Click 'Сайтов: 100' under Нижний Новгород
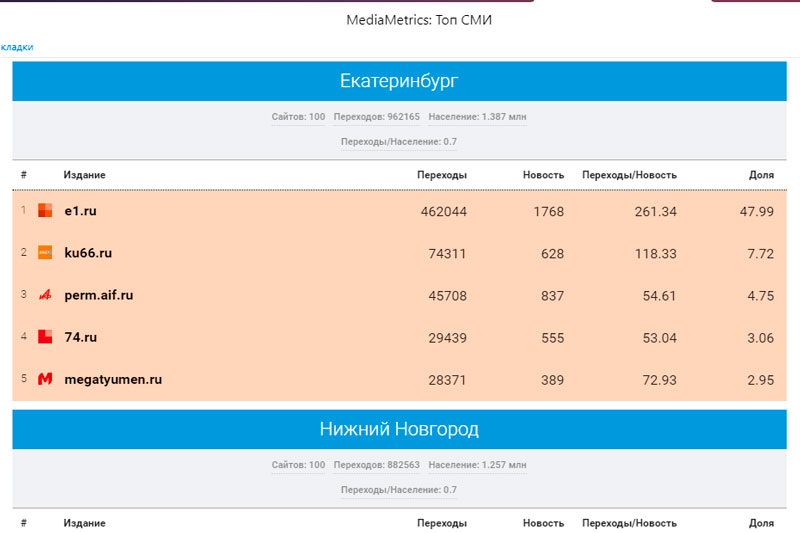Viewport: 800px width, 533px height. 298,465
